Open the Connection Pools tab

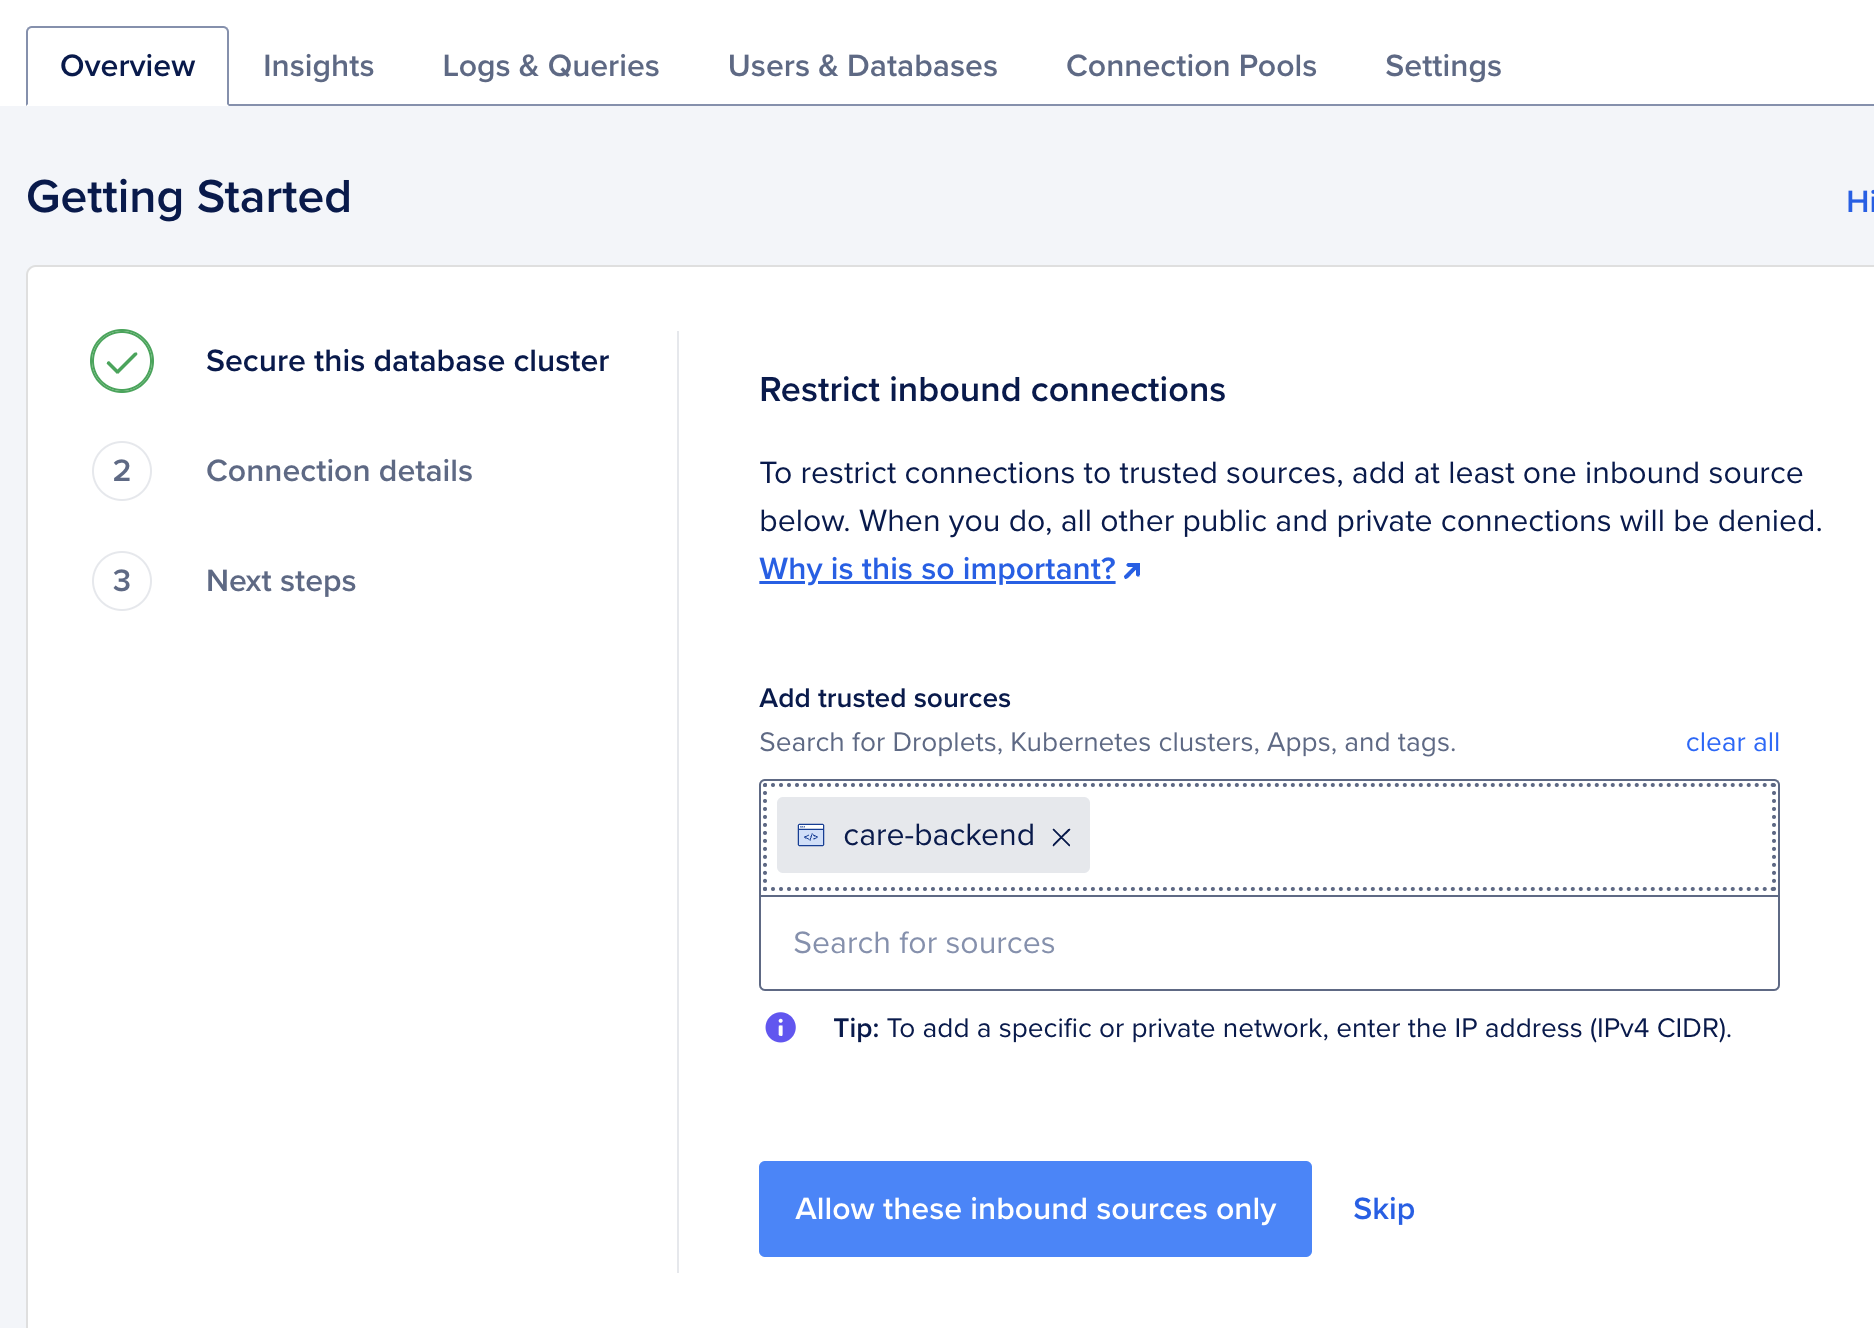(x=1191, y=65)
